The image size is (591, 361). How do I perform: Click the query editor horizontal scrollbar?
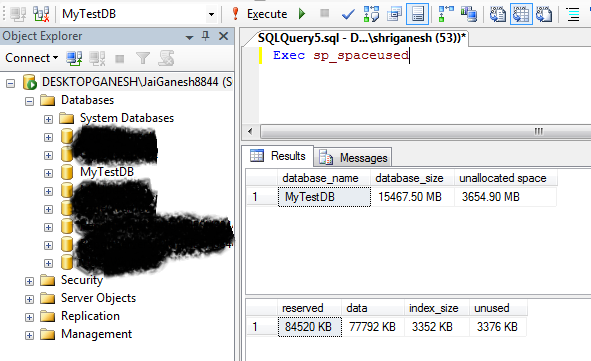tap(426, 132)
